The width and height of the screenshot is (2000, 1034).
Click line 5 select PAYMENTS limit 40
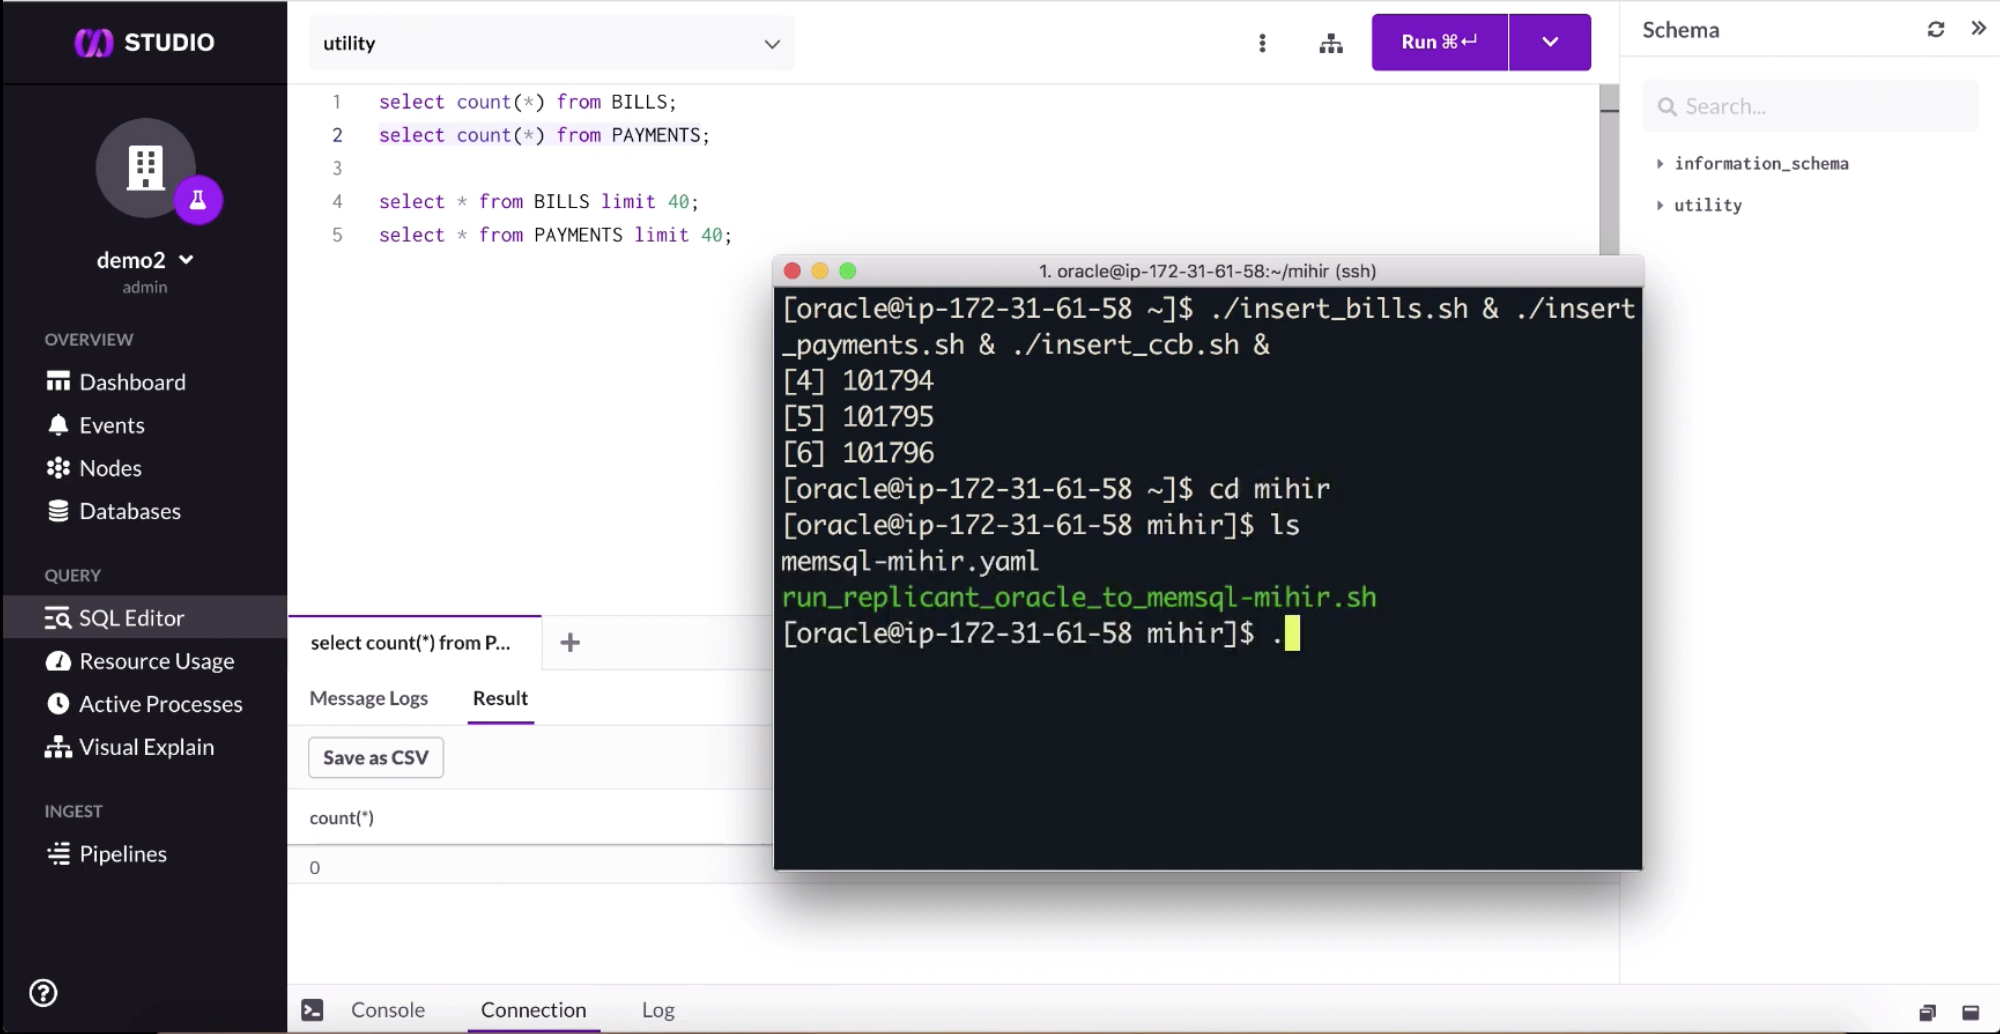tap(555, 235)
